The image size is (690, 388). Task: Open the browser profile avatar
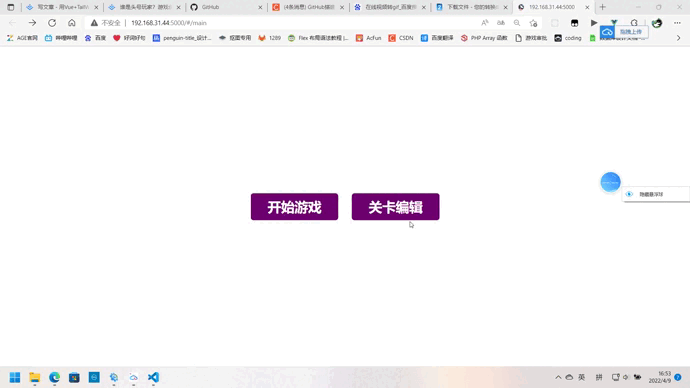pyautogui.click(x=657, y=23)
